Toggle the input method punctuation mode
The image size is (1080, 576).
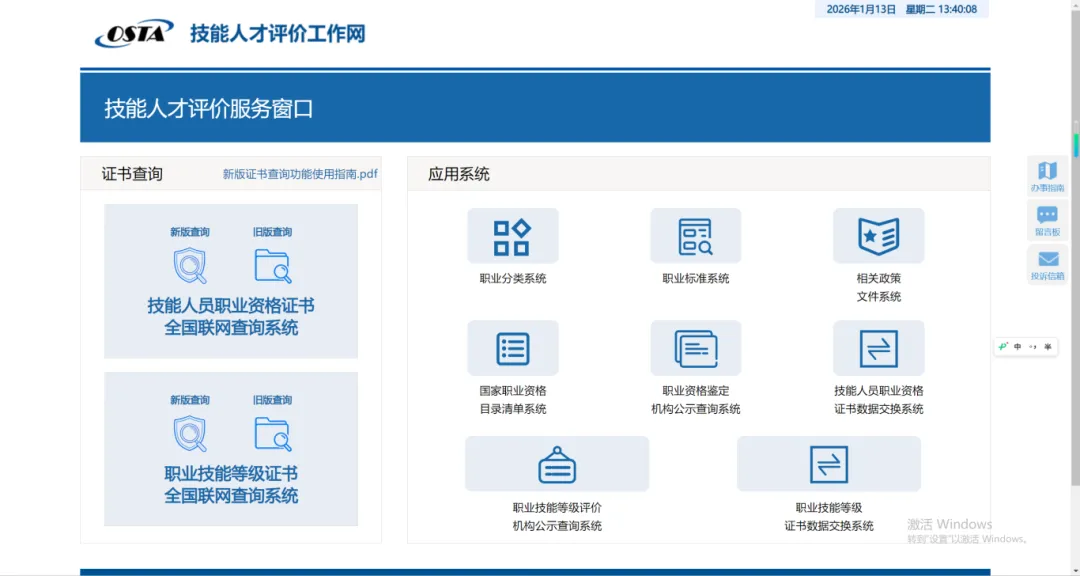[1032, 347]
